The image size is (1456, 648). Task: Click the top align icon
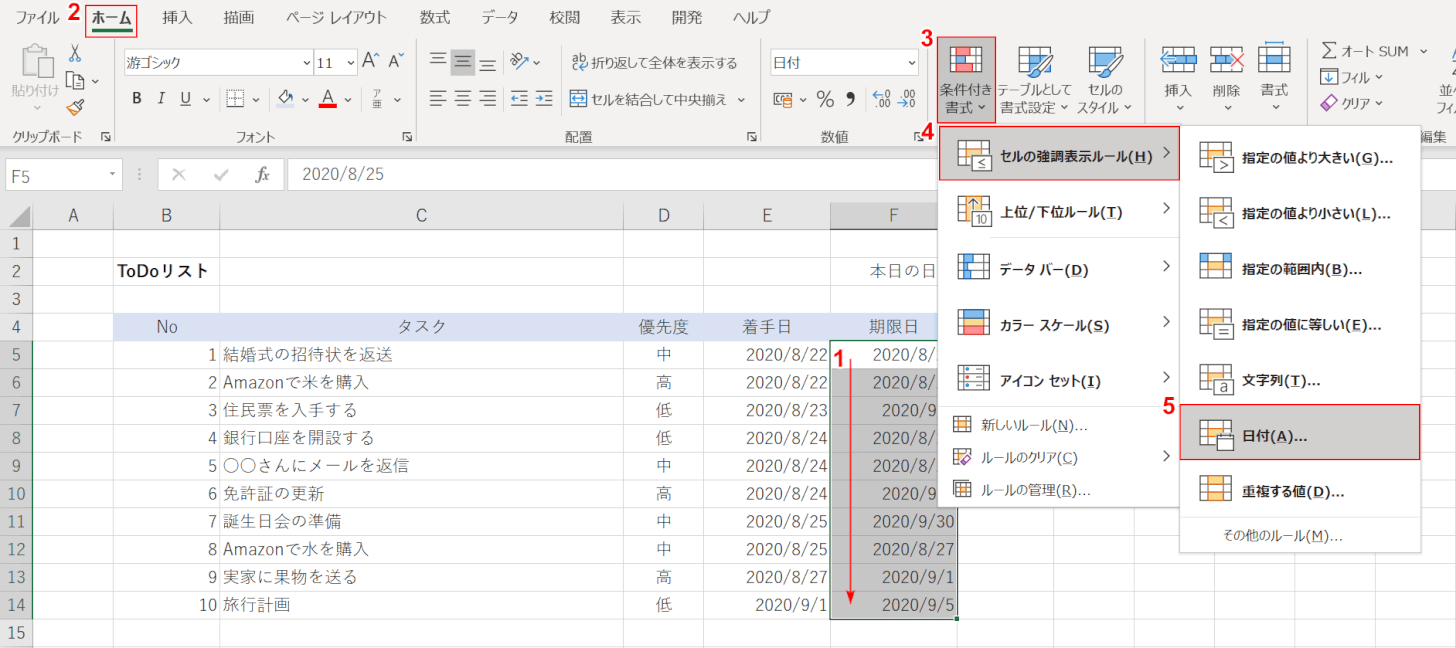click(438, 62)
